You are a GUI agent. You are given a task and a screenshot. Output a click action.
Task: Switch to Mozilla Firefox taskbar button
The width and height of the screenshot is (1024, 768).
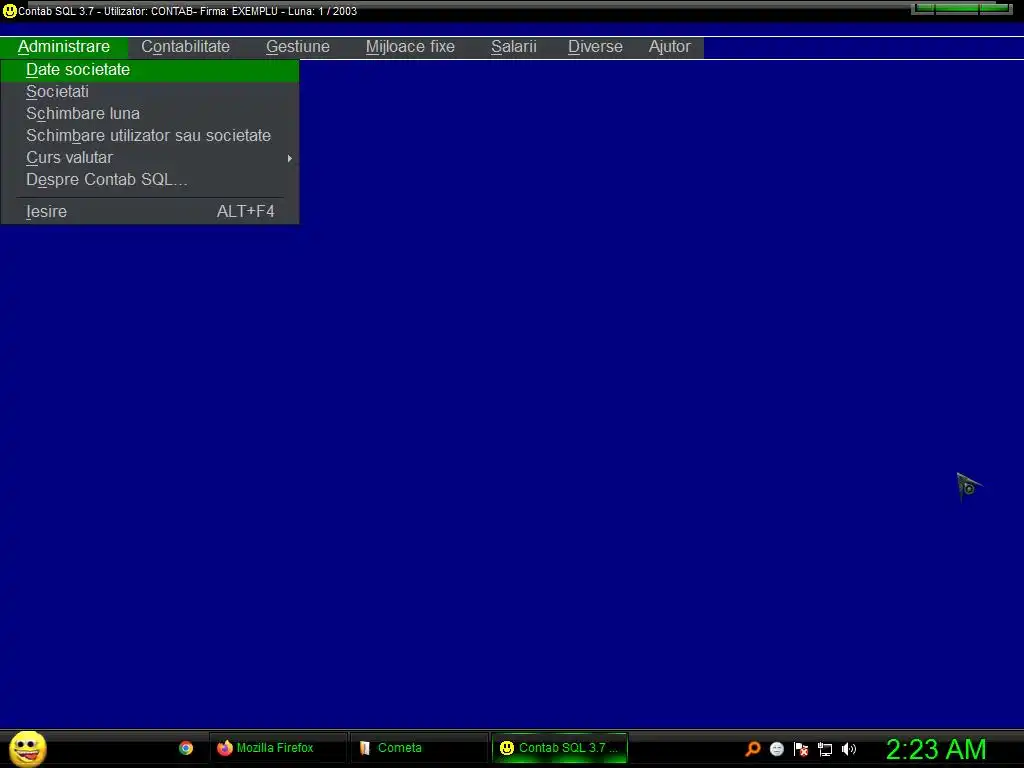click(277, 748)
